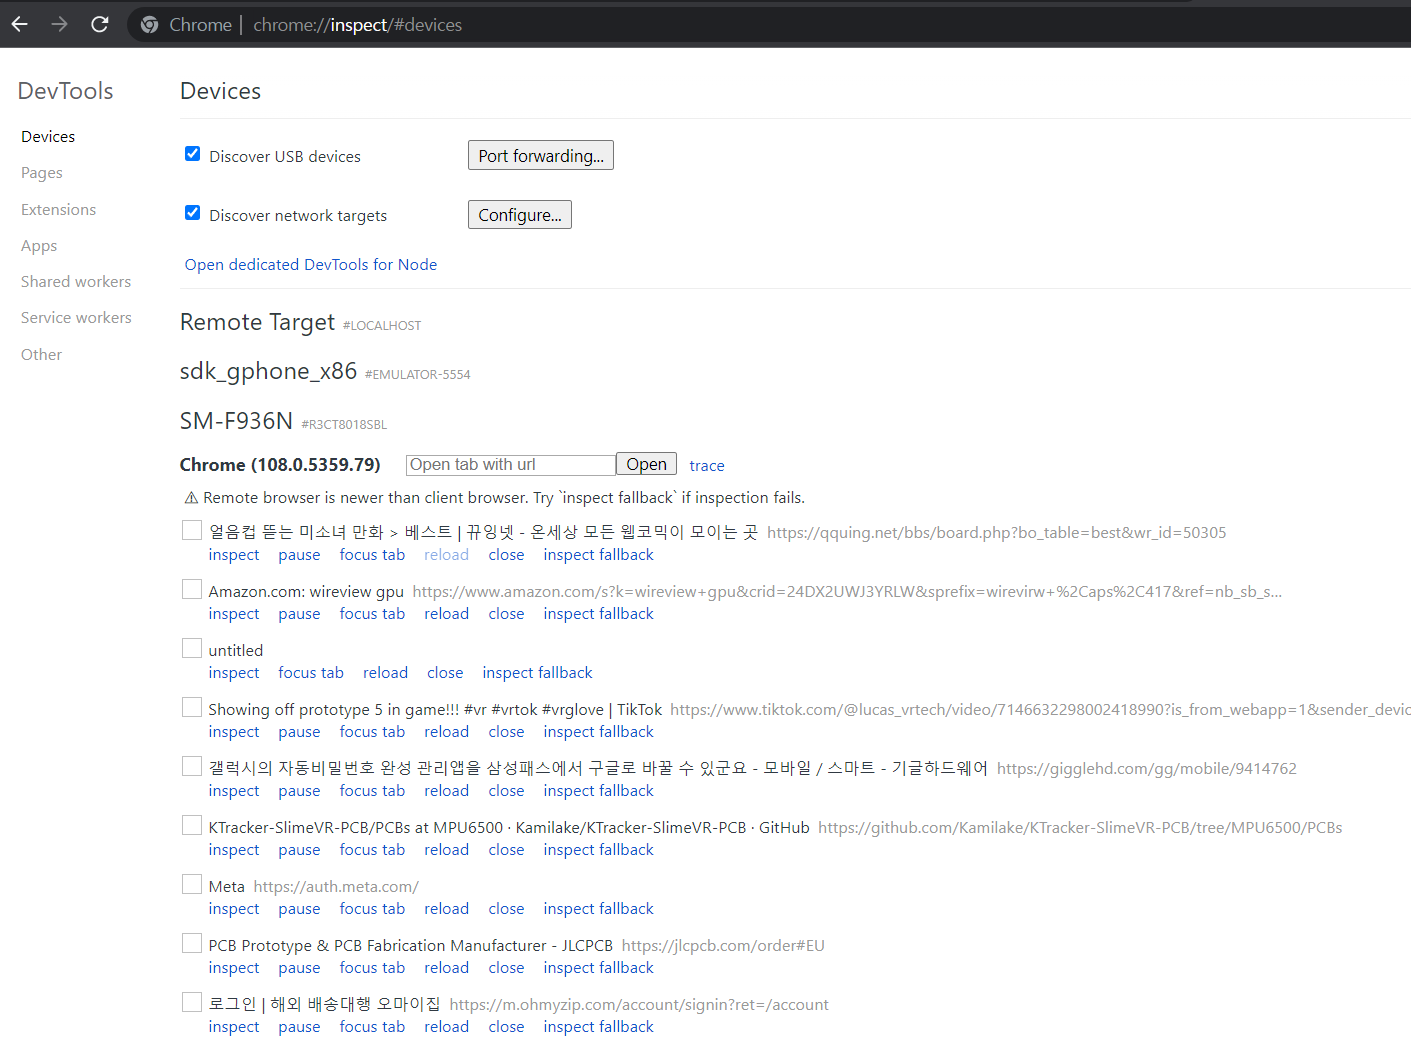
Task: Check the box next to untitled tab
Action: (192, 648)
